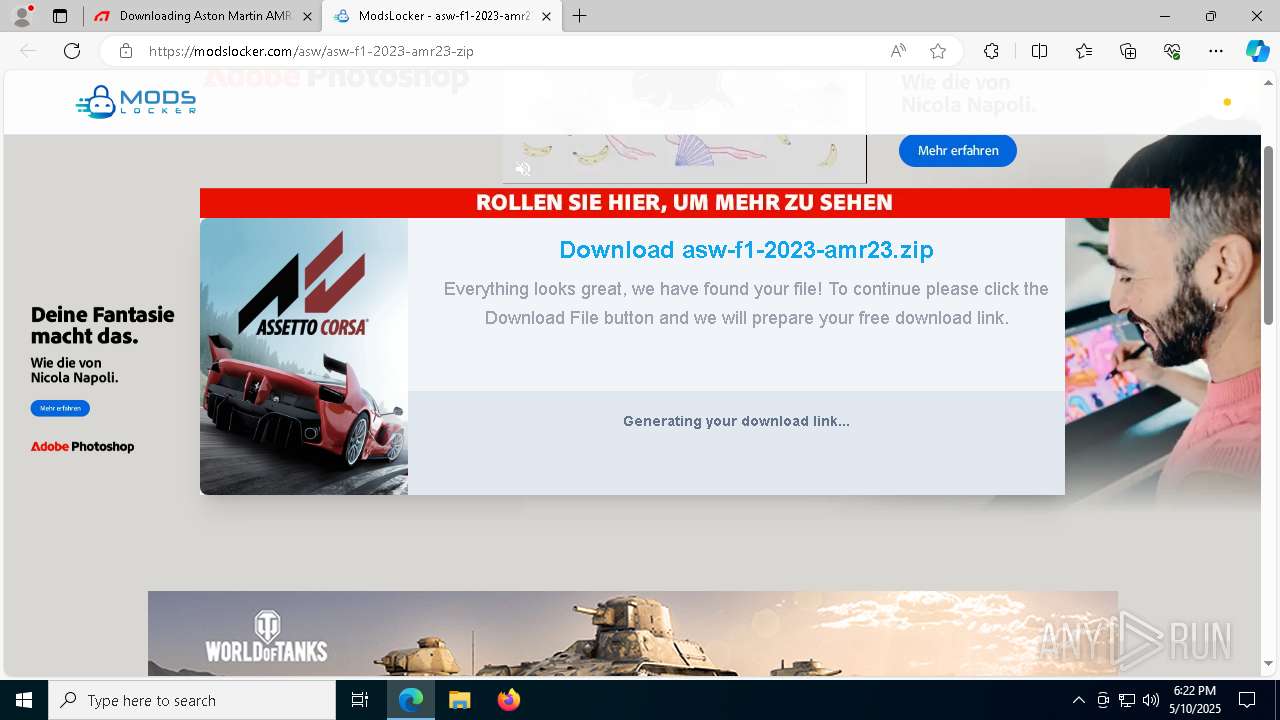Screen dimensions: 1280x720
Task: Open the Collections icon
Action: point(1128,51)
